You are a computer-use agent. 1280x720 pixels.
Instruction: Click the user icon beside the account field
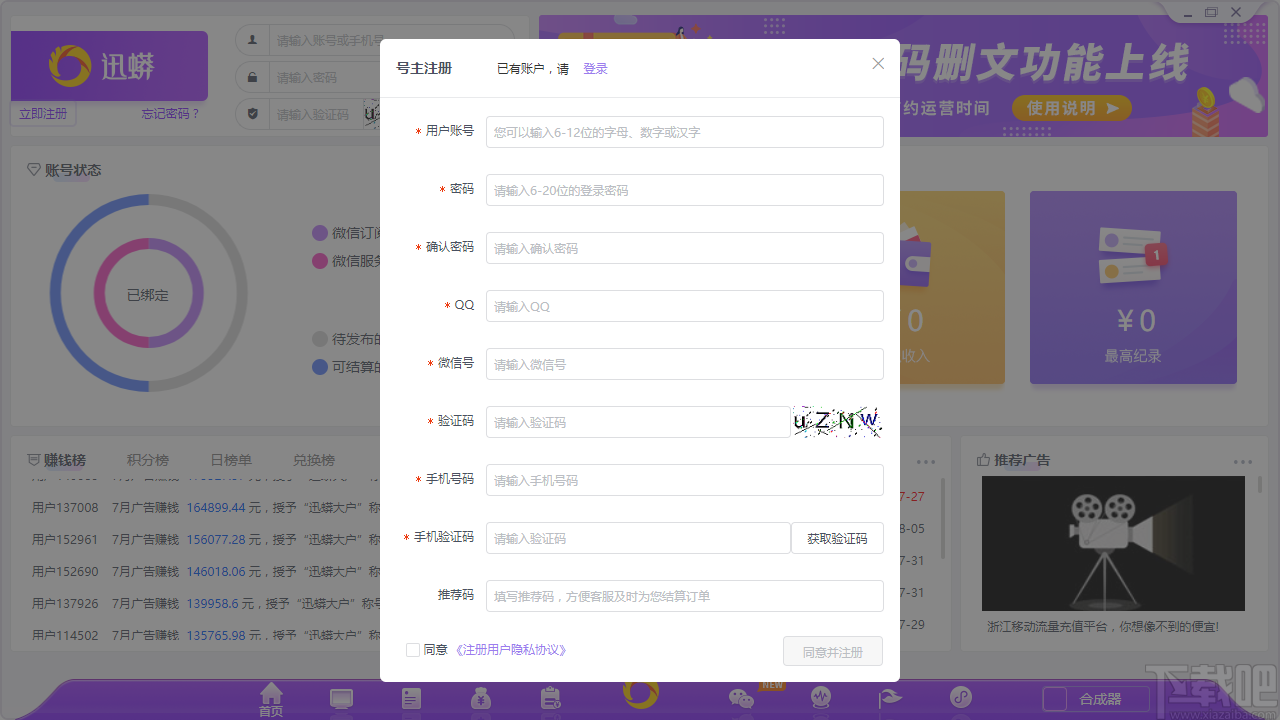coord(252,41)
